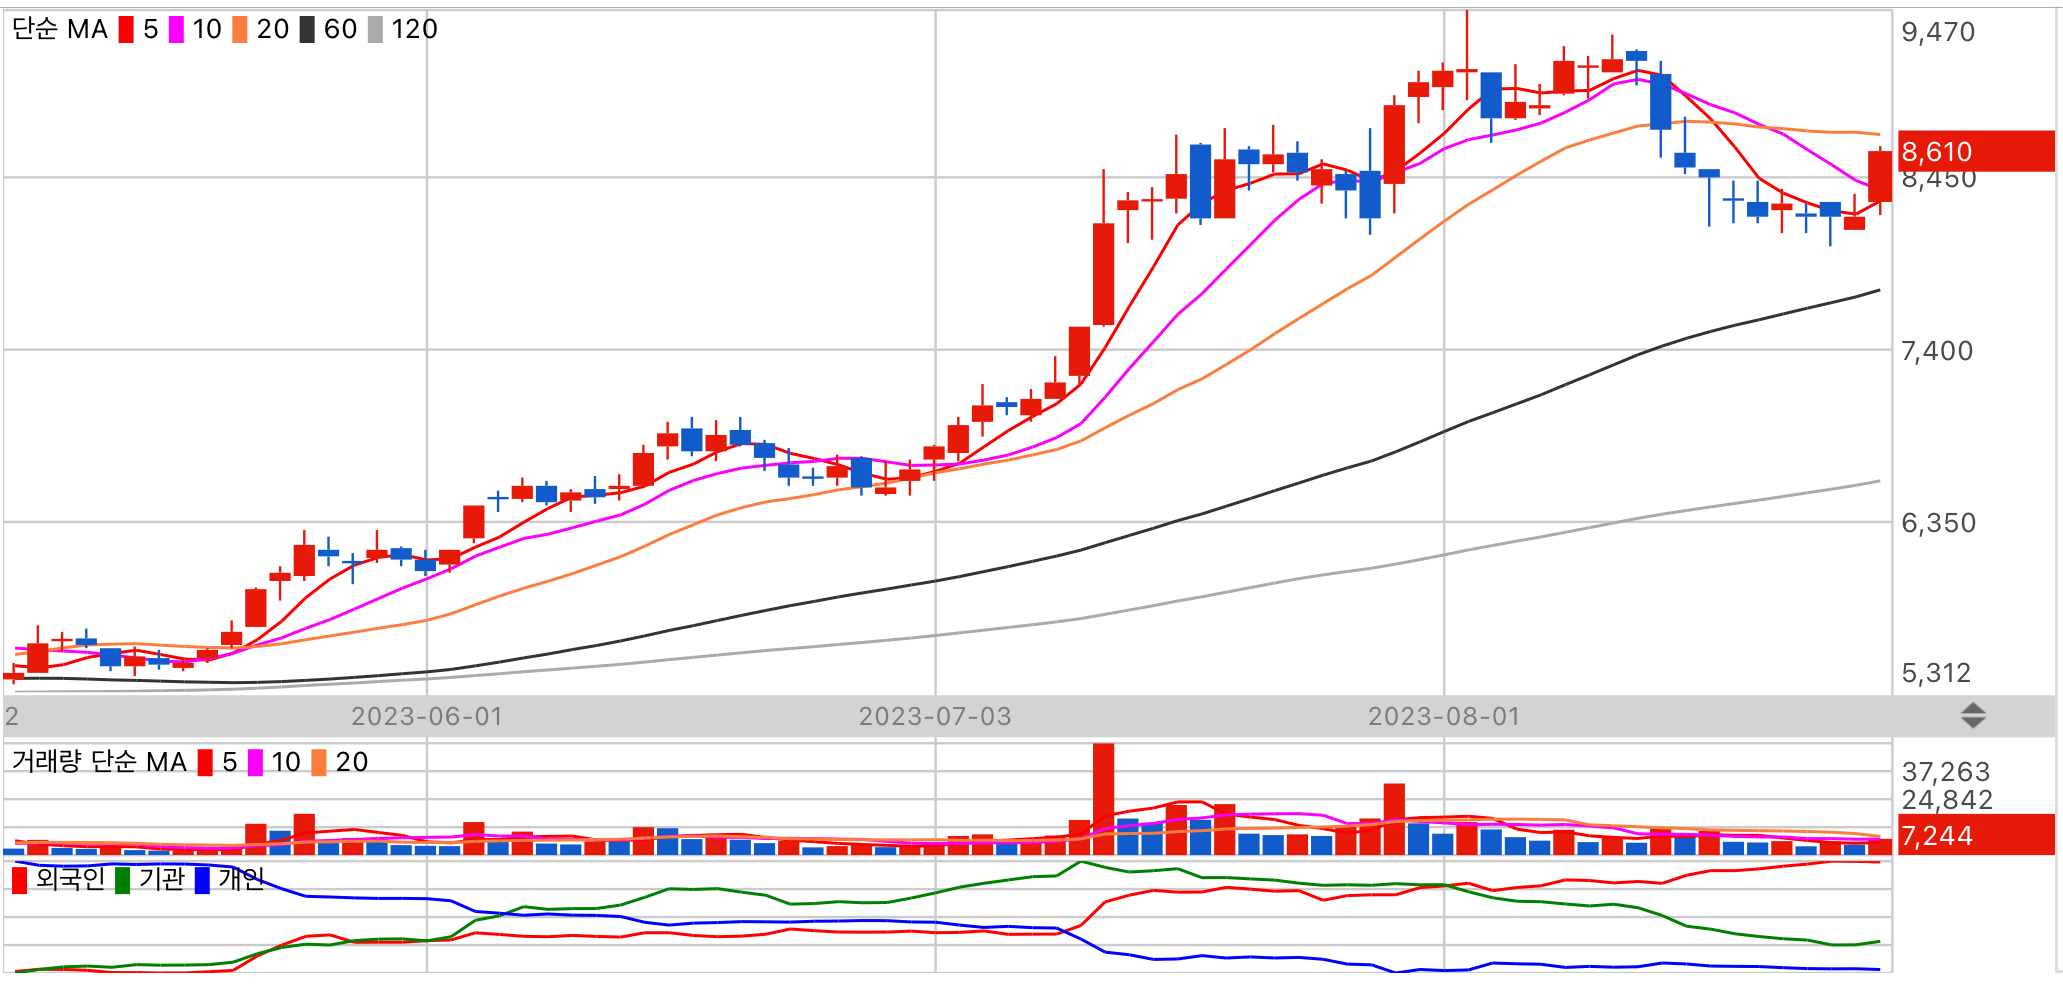This screenshot has width=2063, height=990.
Task: Click the magenta MA 10 legend swatch
Action: click(x=176, y=30)
